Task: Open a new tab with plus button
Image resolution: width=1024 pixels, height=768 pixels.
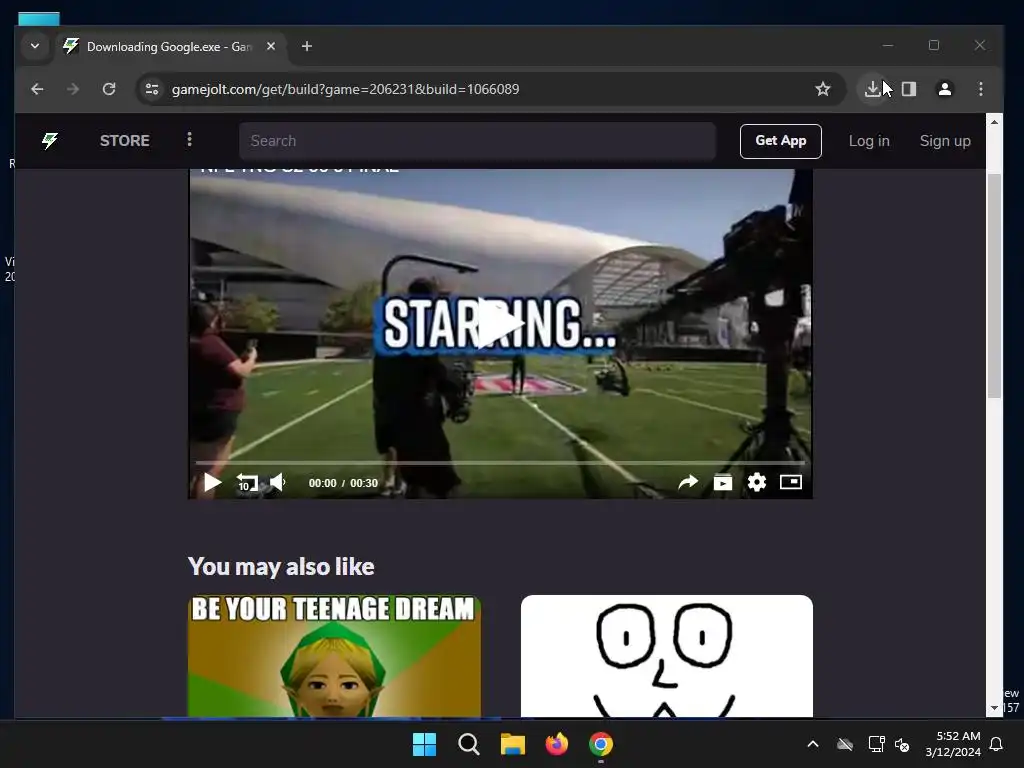Action: (x=307, y=46)
